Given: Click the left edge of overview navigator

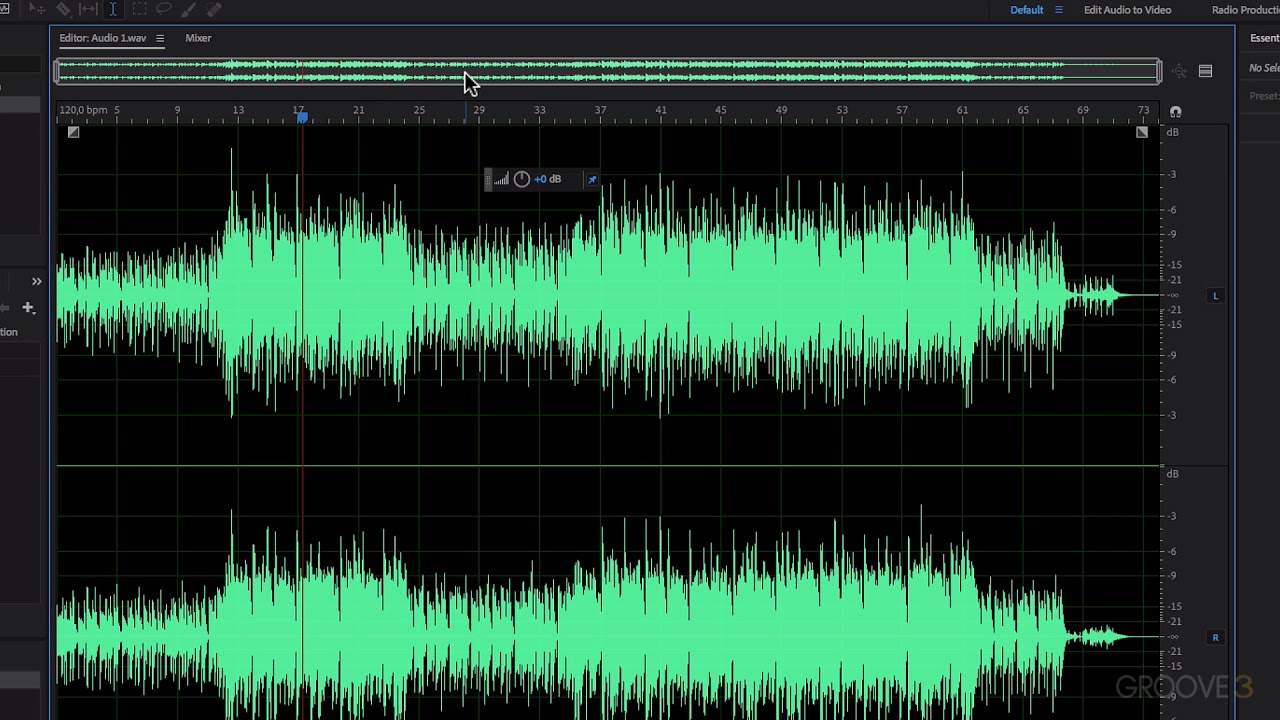Looking at the screenshot, I should click(57, 71).
